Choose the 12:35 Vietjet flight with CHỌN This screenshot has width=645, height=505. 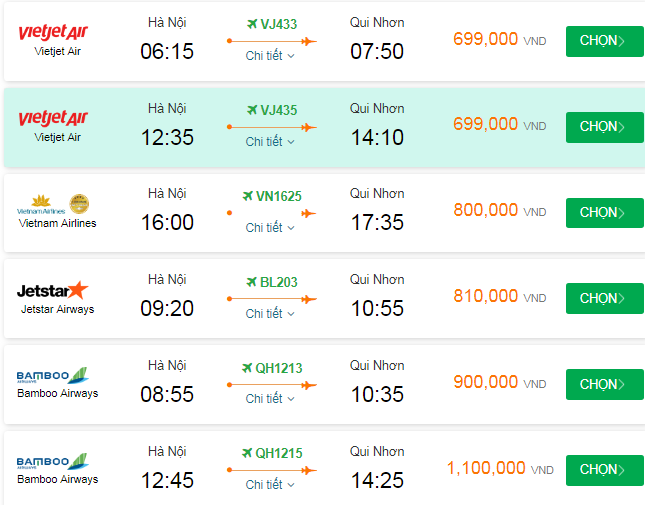click(604, 127)
